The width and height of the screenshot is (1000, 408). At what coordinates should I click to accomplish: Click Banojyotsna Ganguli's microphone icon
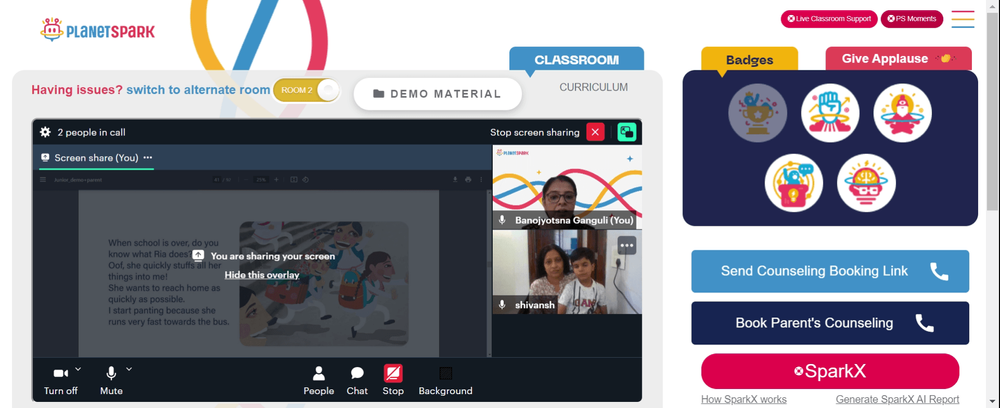pyautogui.click(x=503, y=220)
